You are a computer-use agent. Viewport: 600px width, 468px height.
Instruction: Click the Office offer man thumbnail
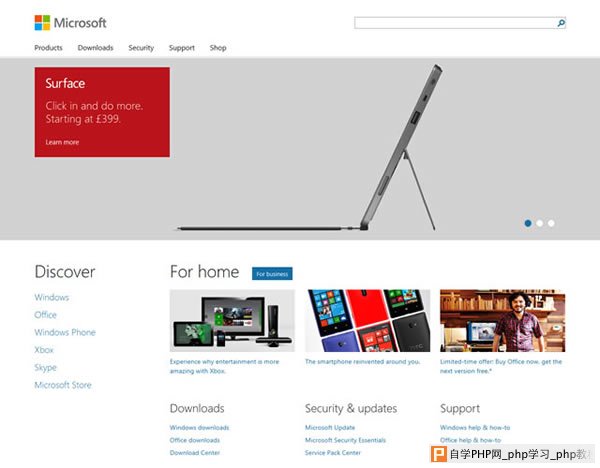(x=503, y=321)
